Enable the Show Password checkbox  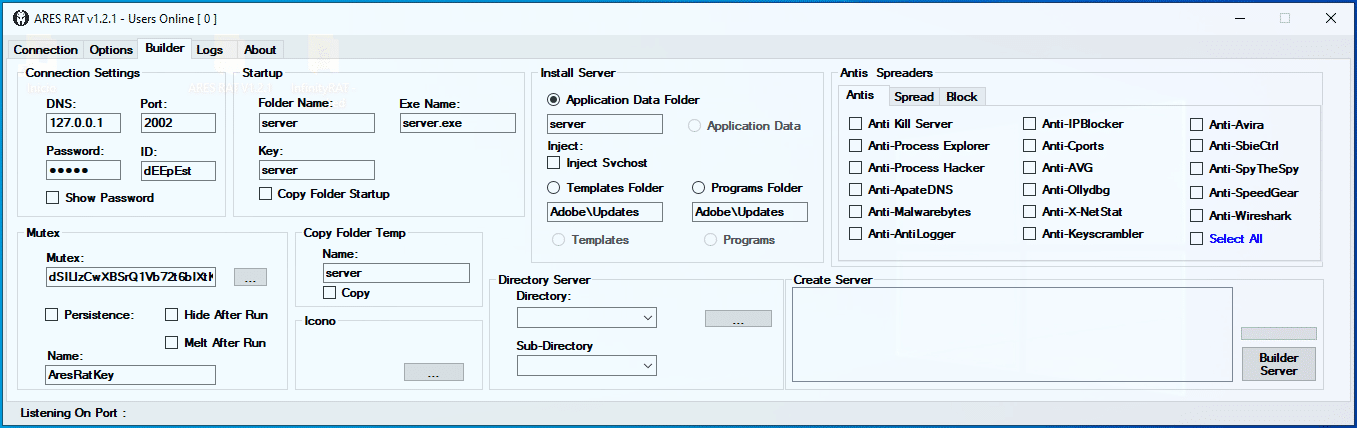(100, 197)
